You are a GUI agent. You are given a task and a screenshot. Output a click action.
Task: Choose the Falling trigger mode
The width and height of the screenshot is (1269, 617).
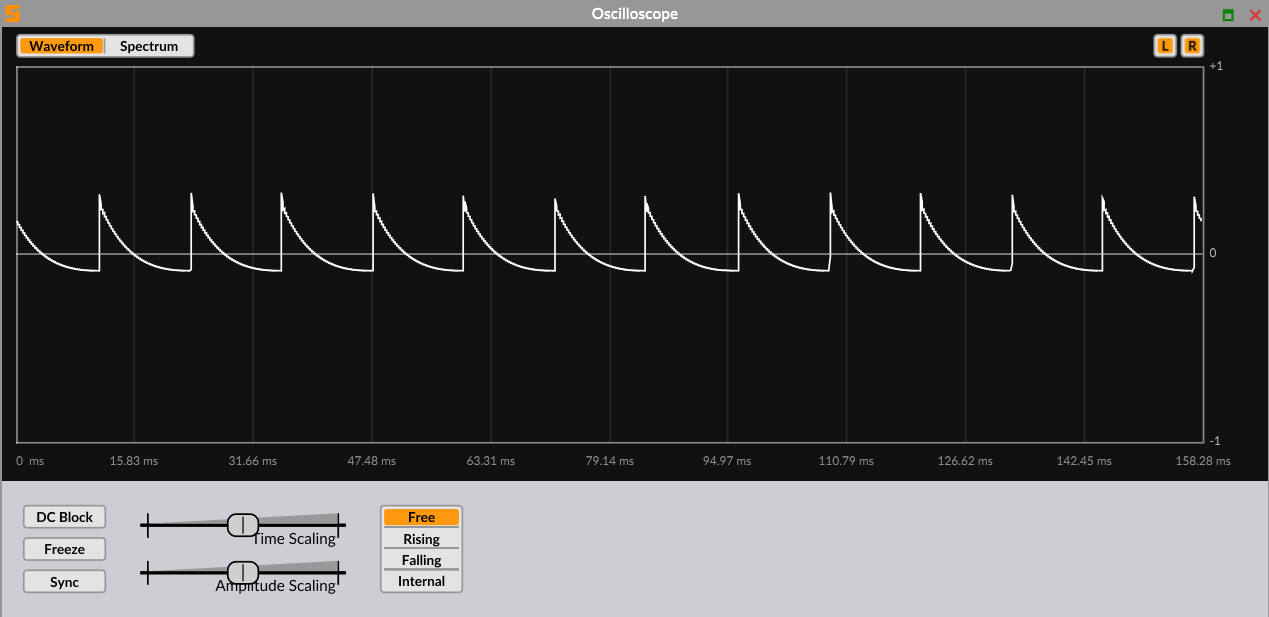(421, 560)
